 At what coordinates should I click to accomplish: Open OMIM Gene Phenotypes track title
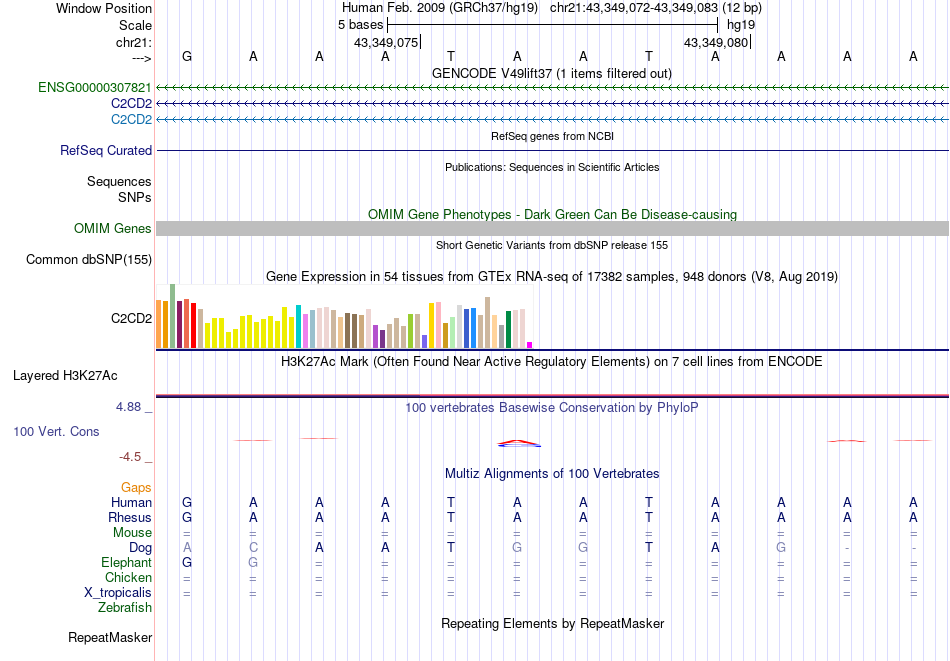click(x=552, y=214)
